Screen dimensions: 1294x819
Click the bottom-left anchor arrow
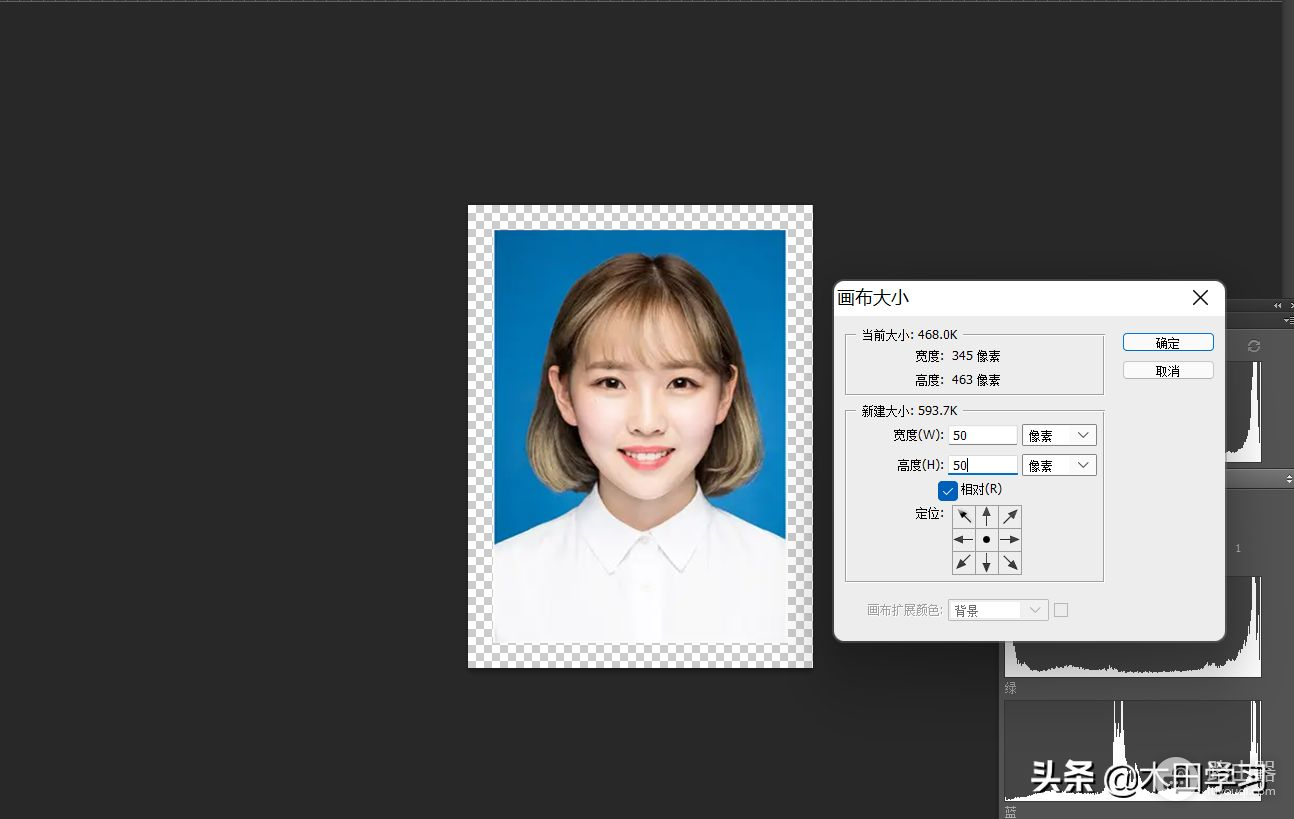(x=963, y=563)
